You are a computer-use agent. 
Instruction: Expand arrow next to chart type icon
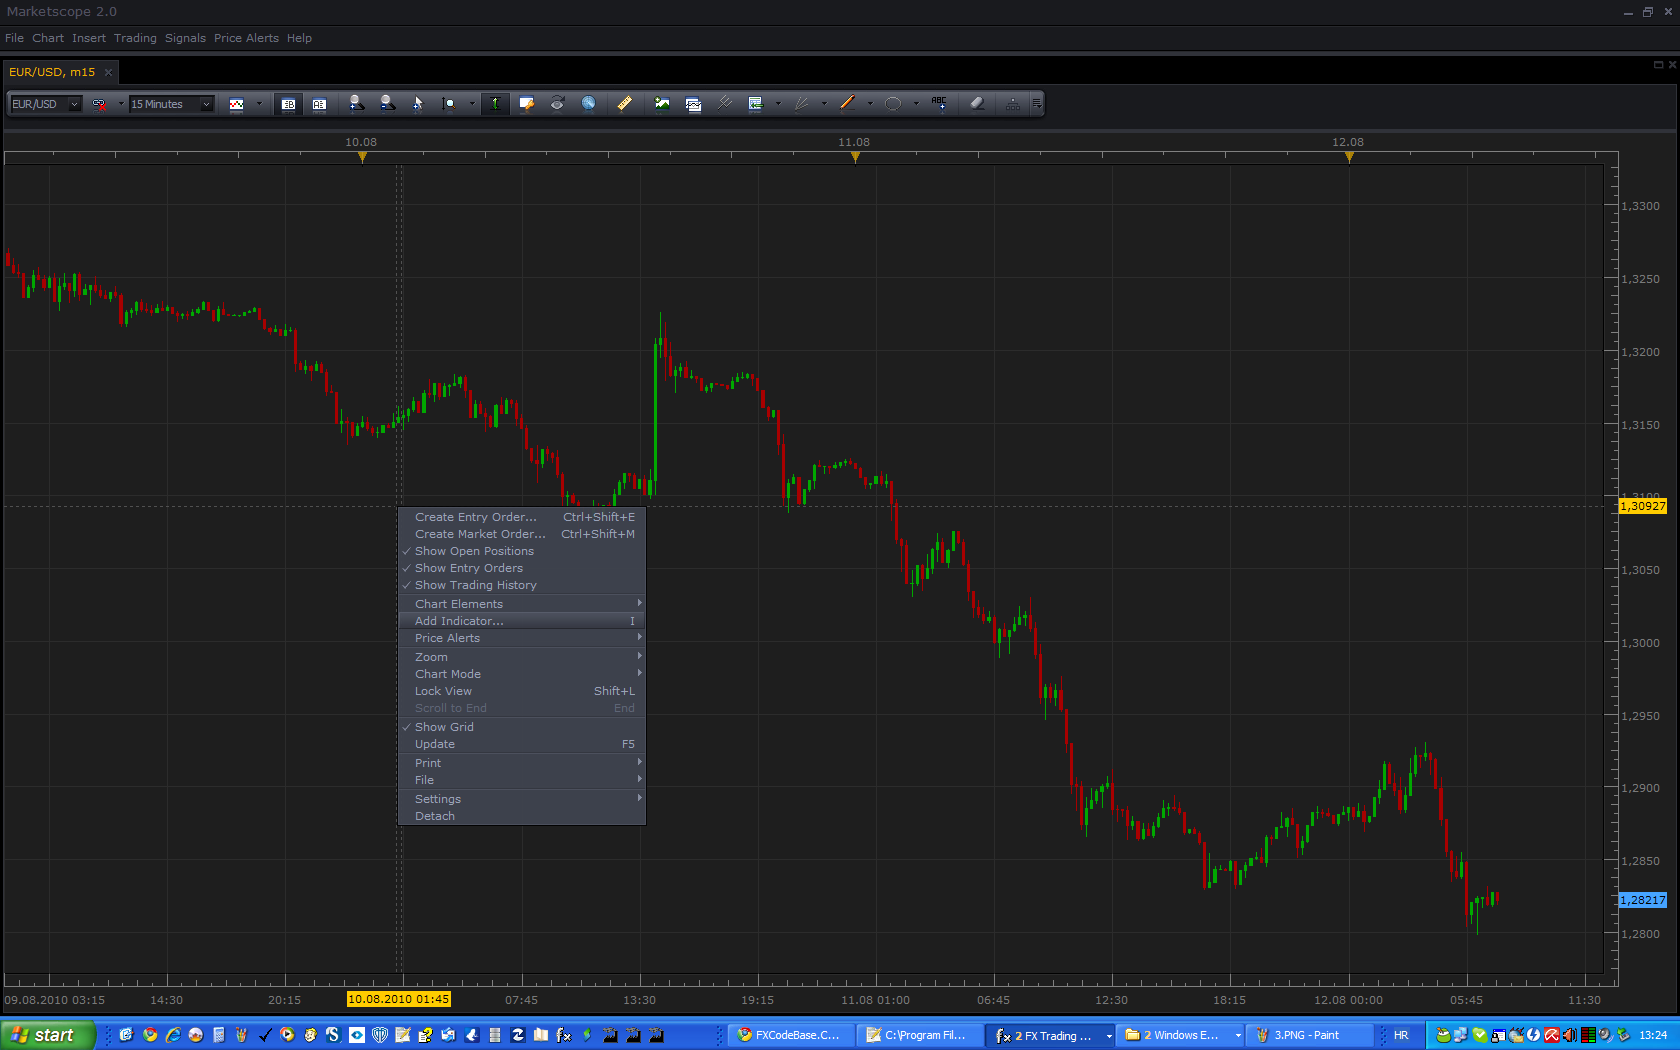259,104
